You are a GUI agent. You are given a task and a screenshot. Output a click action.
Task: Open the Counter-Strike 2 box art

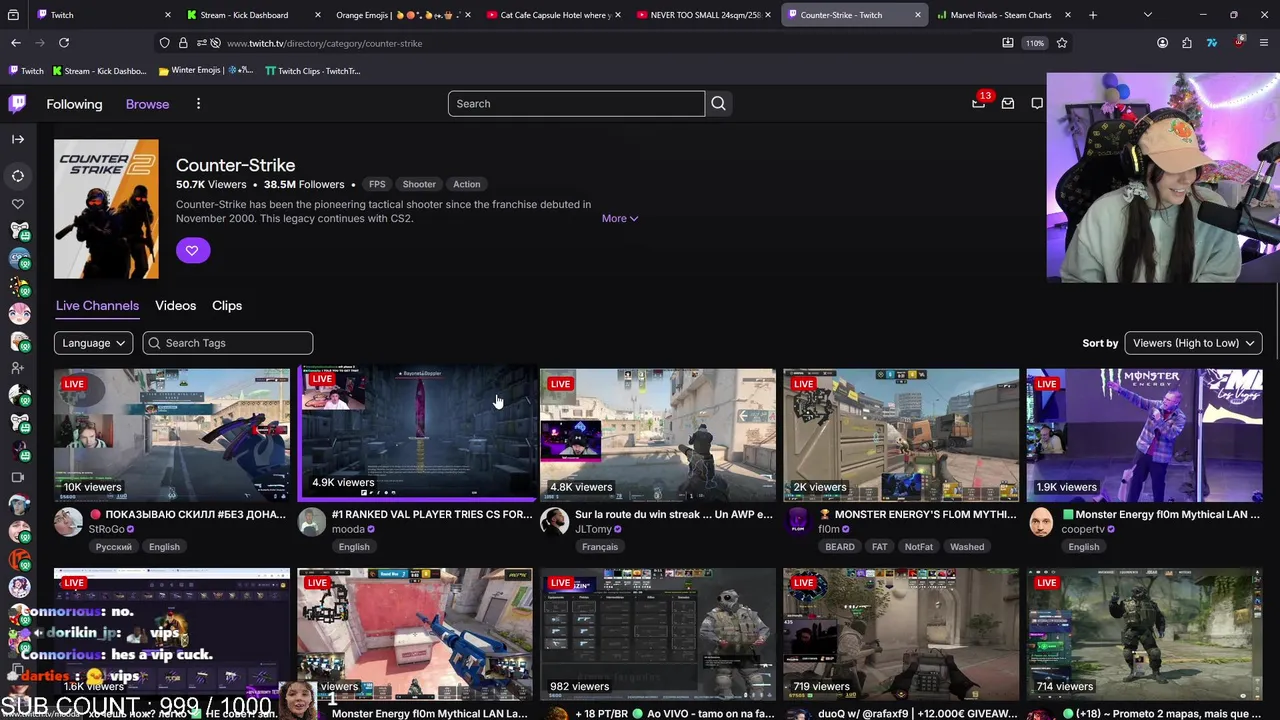(x=106, y=209)
